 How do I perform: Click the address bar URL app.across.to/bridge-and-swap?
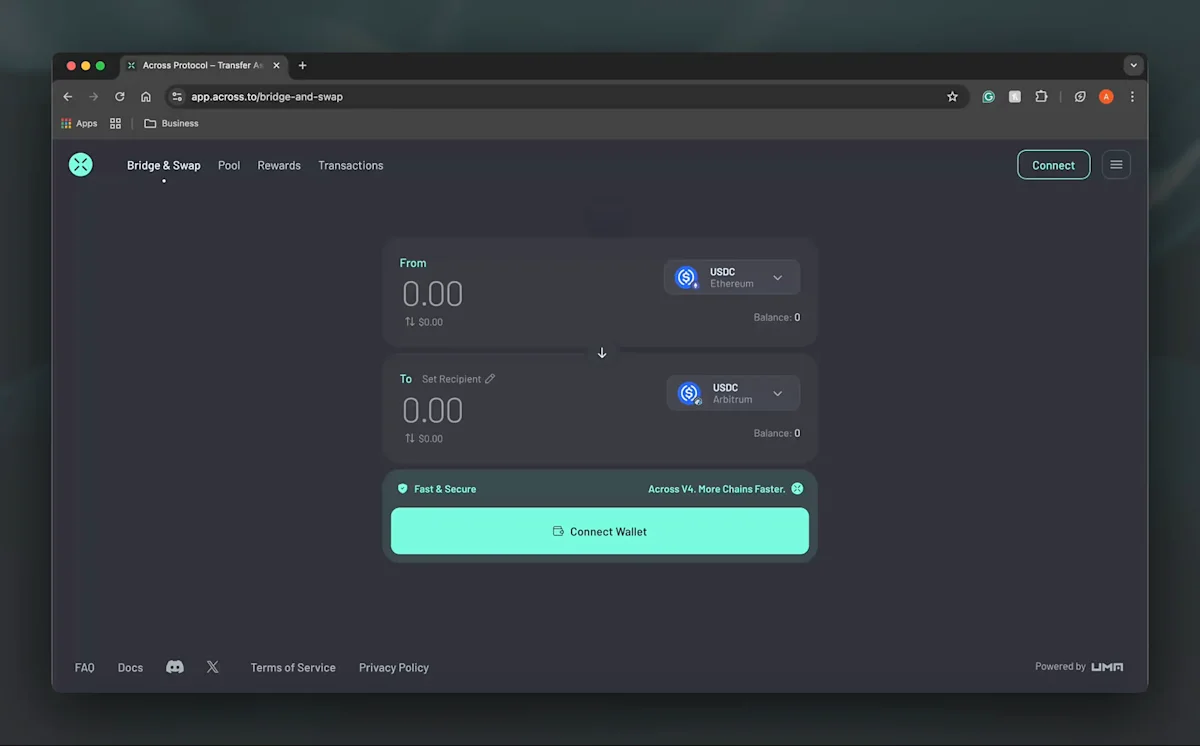(267, 97)
